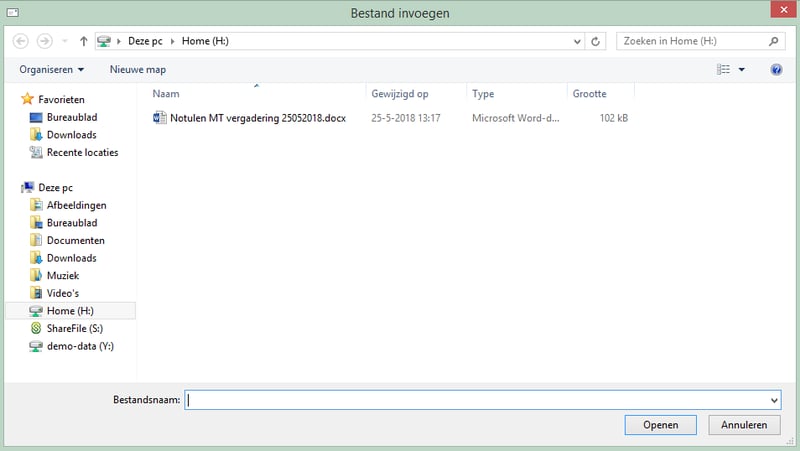Click the search magnifier icon
Screen dimensions: 800x451
coord(773,41)
